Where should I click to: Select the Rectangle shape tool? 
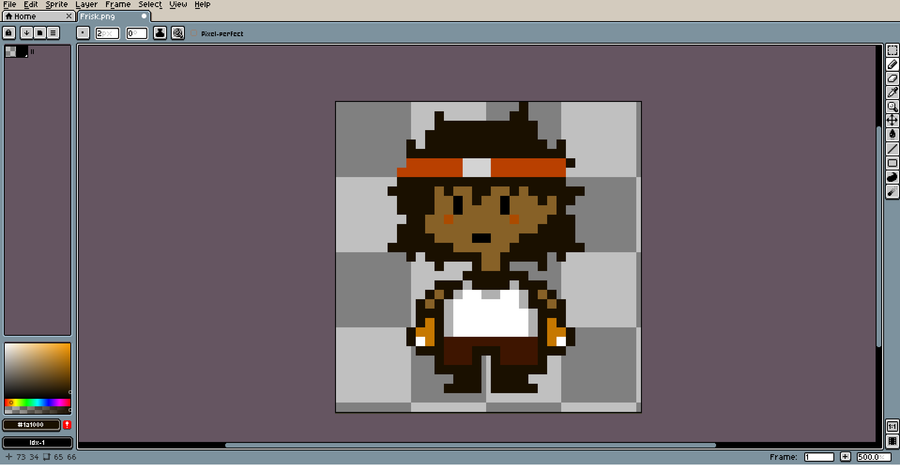[892, 163]
